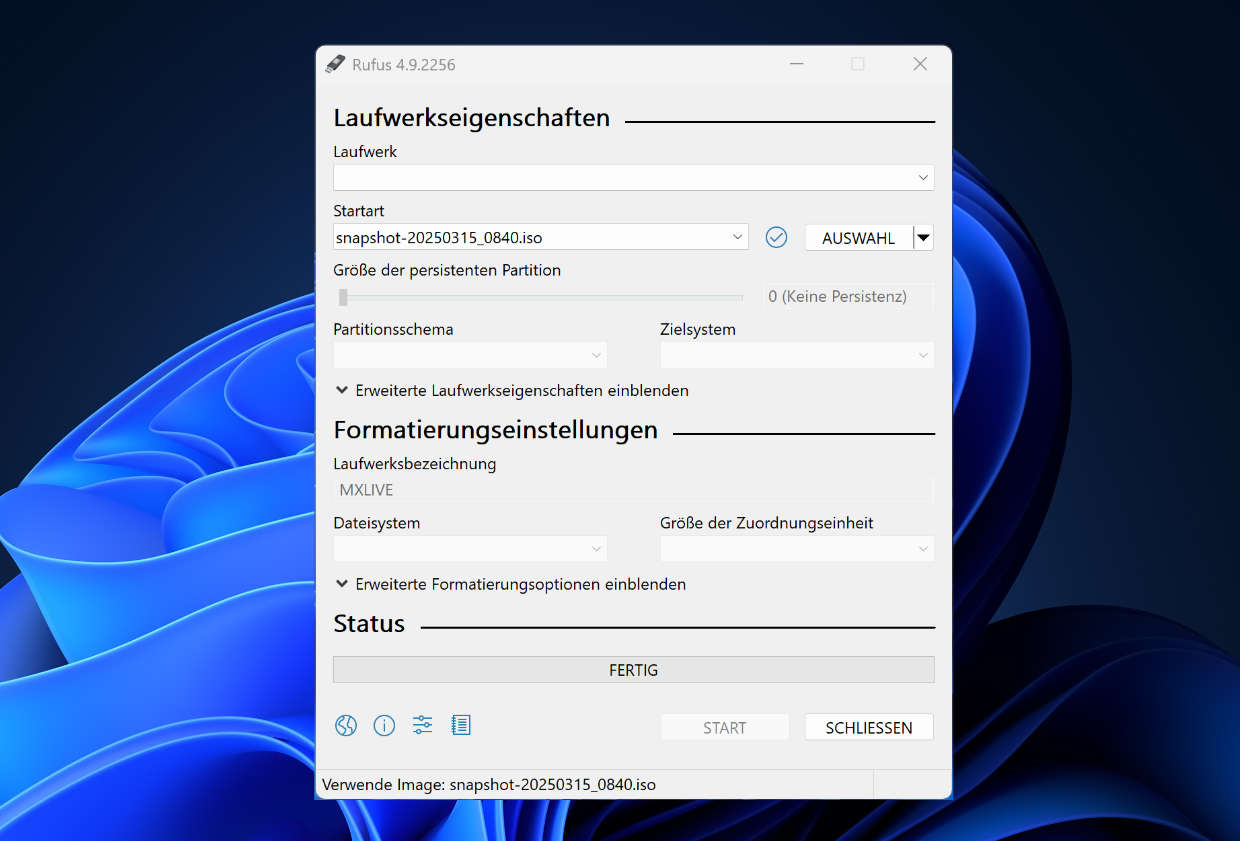Click the Laufwerksbezeichnung MXLIVE field
The height and width of the screenshot is (841, 1240).
point(634,490)
